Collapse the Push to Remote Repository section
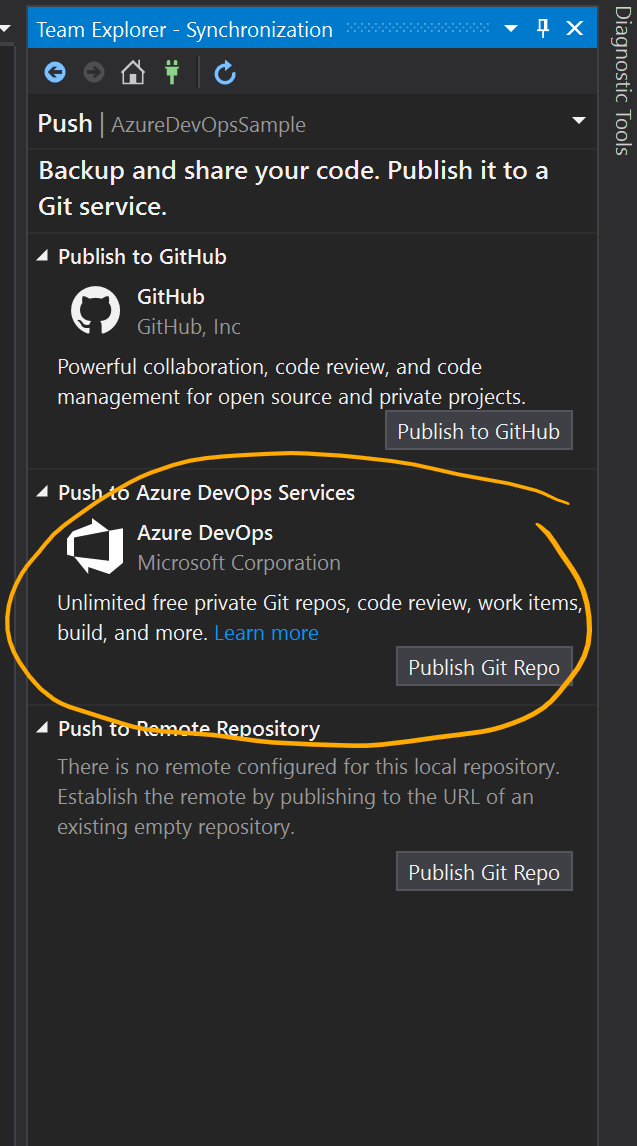This screenshot has width=637, height=1146. pos(42,728)
